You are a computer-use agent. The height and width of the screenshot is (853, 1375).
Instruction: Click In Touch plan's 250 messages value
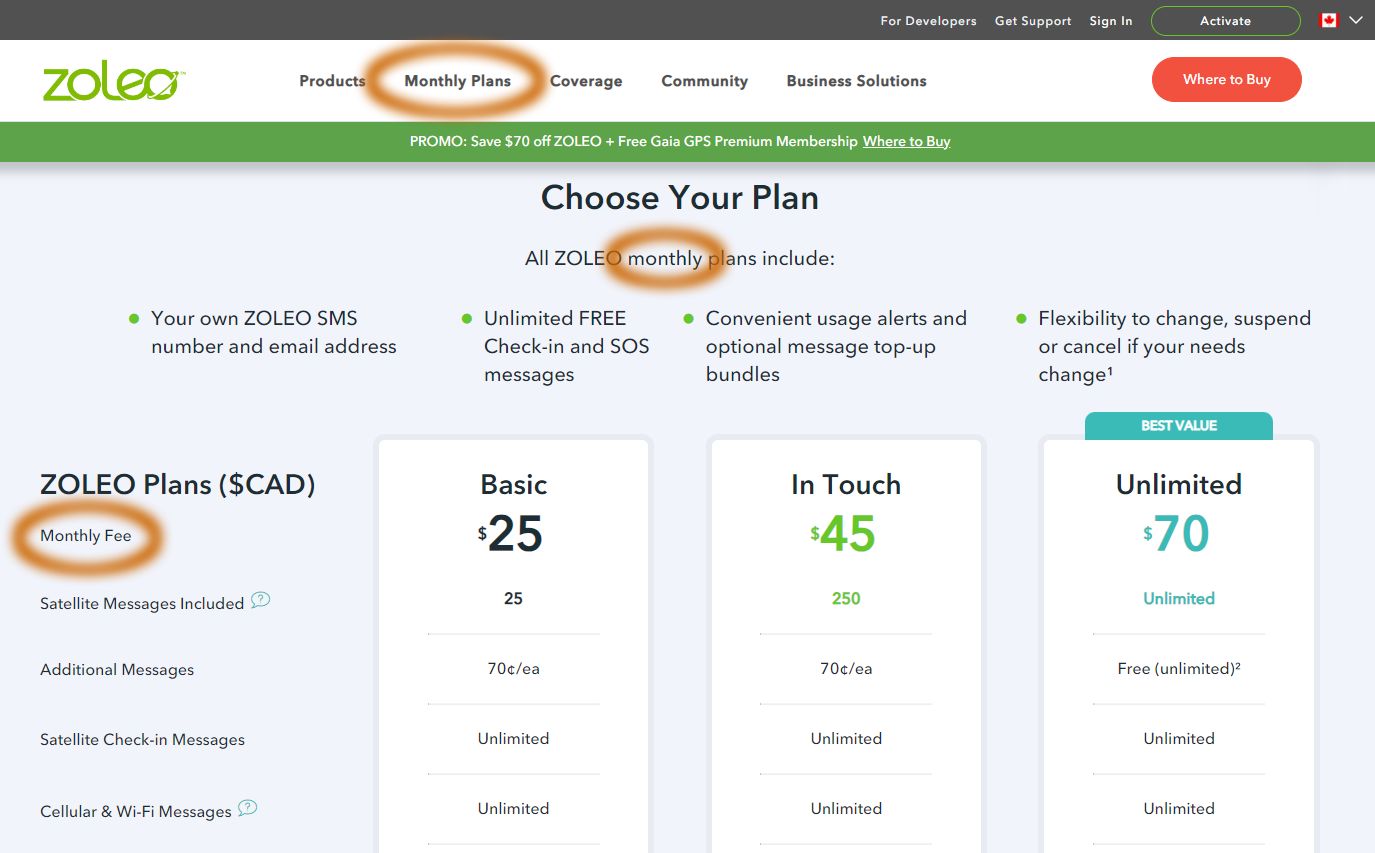click(846, 599)
